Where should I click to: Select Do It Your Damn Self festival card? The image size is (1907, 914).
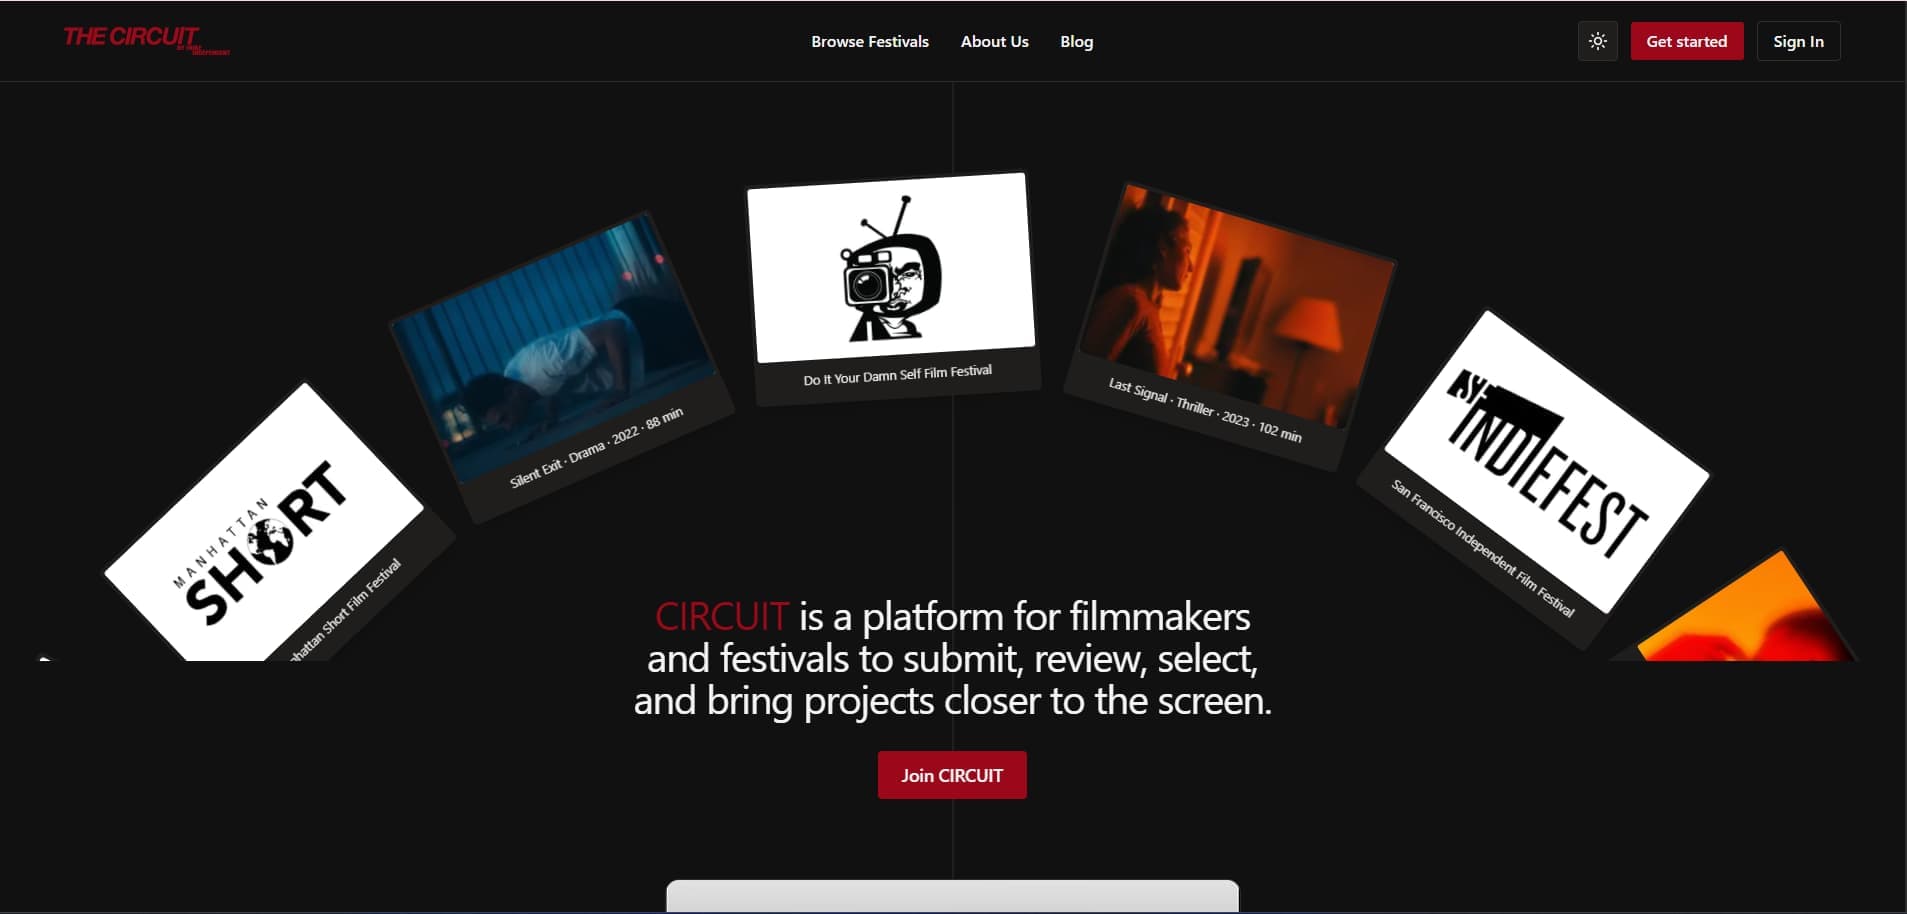coord(892,287)
